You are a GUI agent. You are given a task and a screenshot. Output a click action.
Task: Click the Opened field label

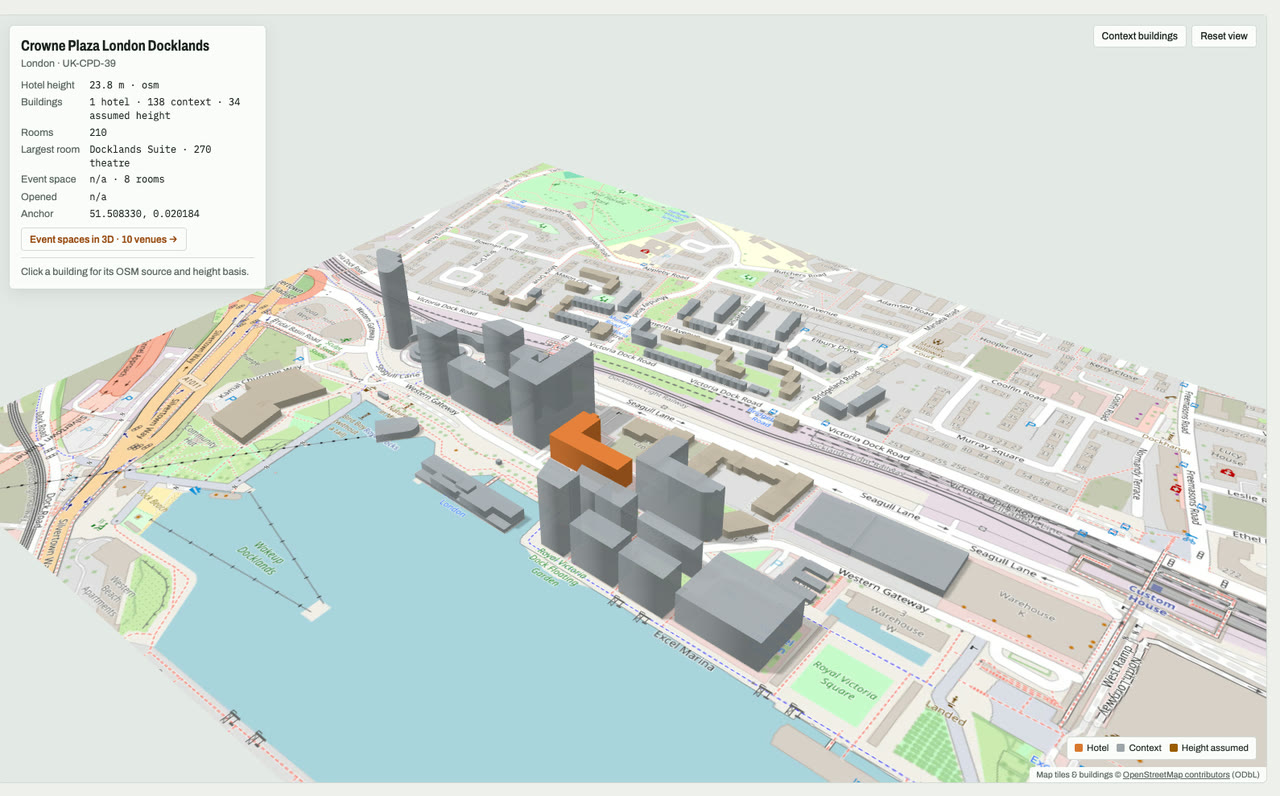point(39,197)
